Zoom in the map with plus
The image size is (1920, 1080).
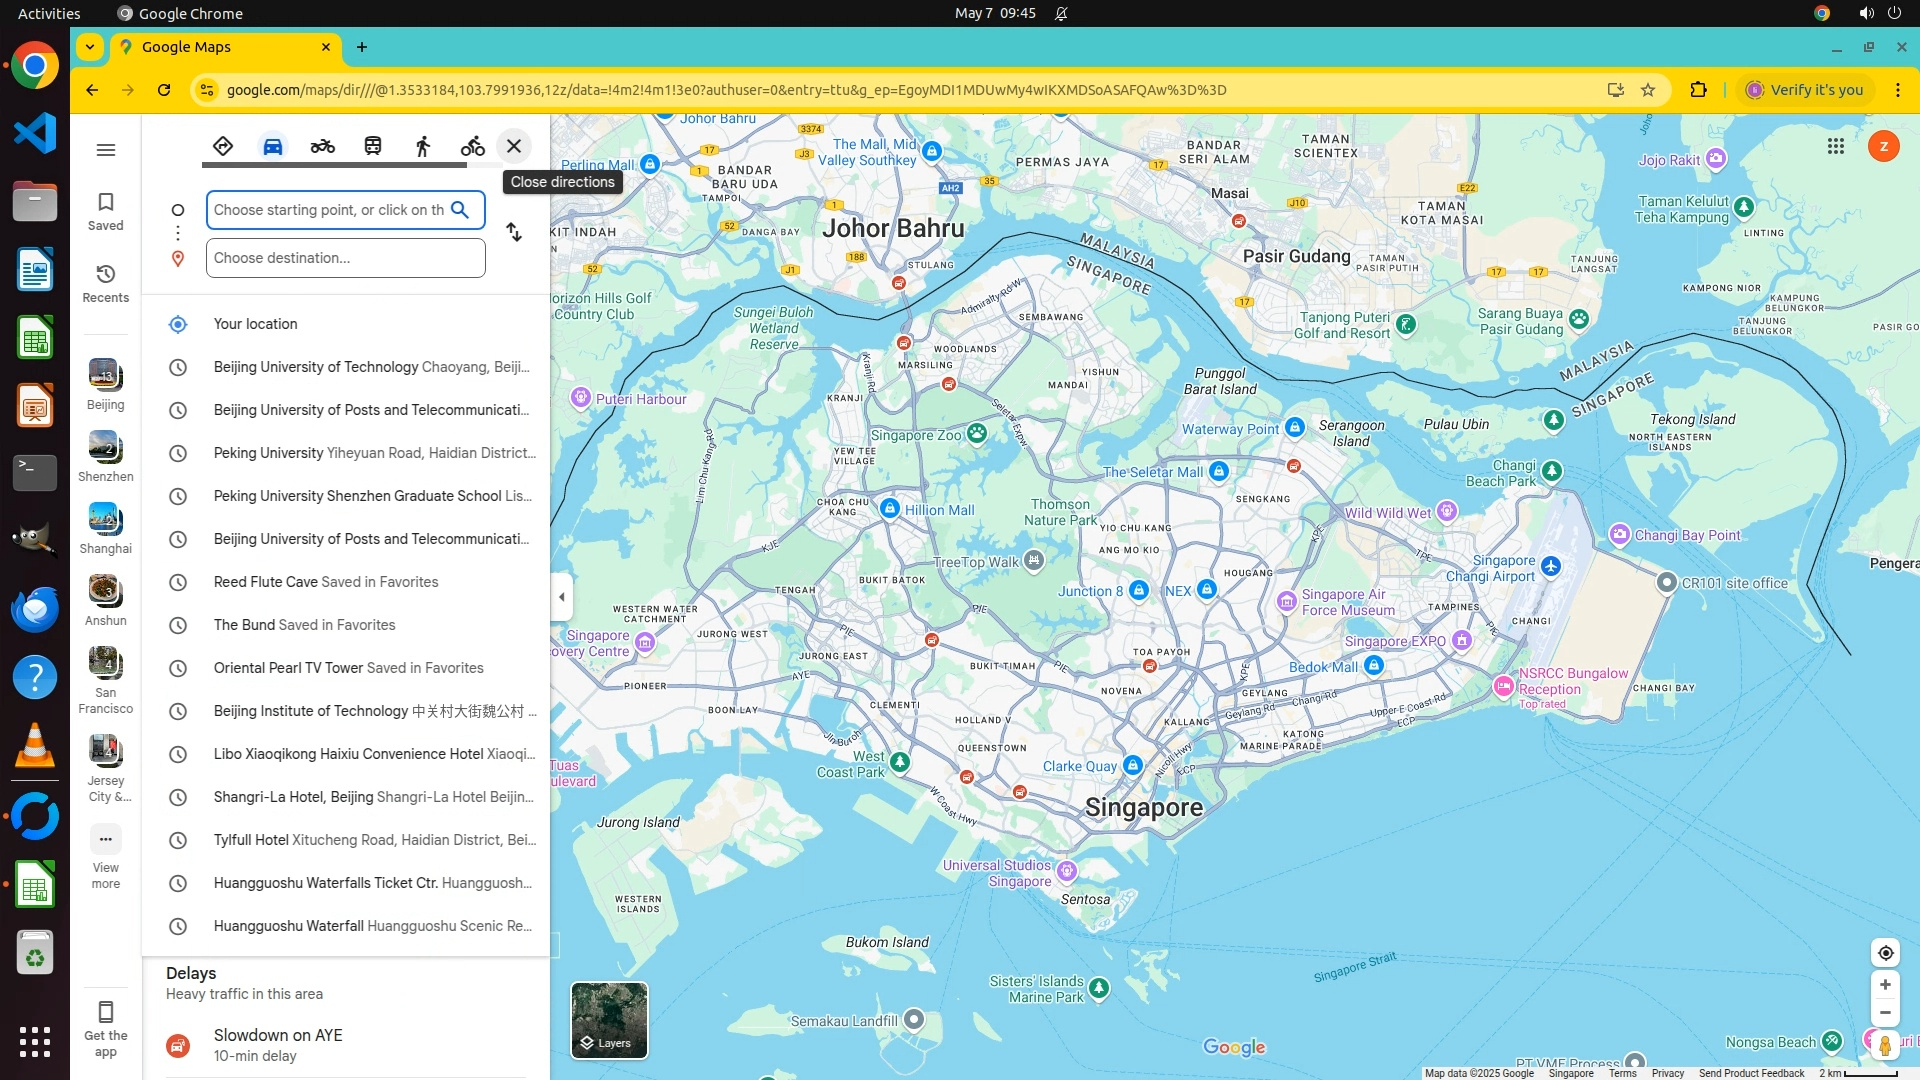(1885, 985)
